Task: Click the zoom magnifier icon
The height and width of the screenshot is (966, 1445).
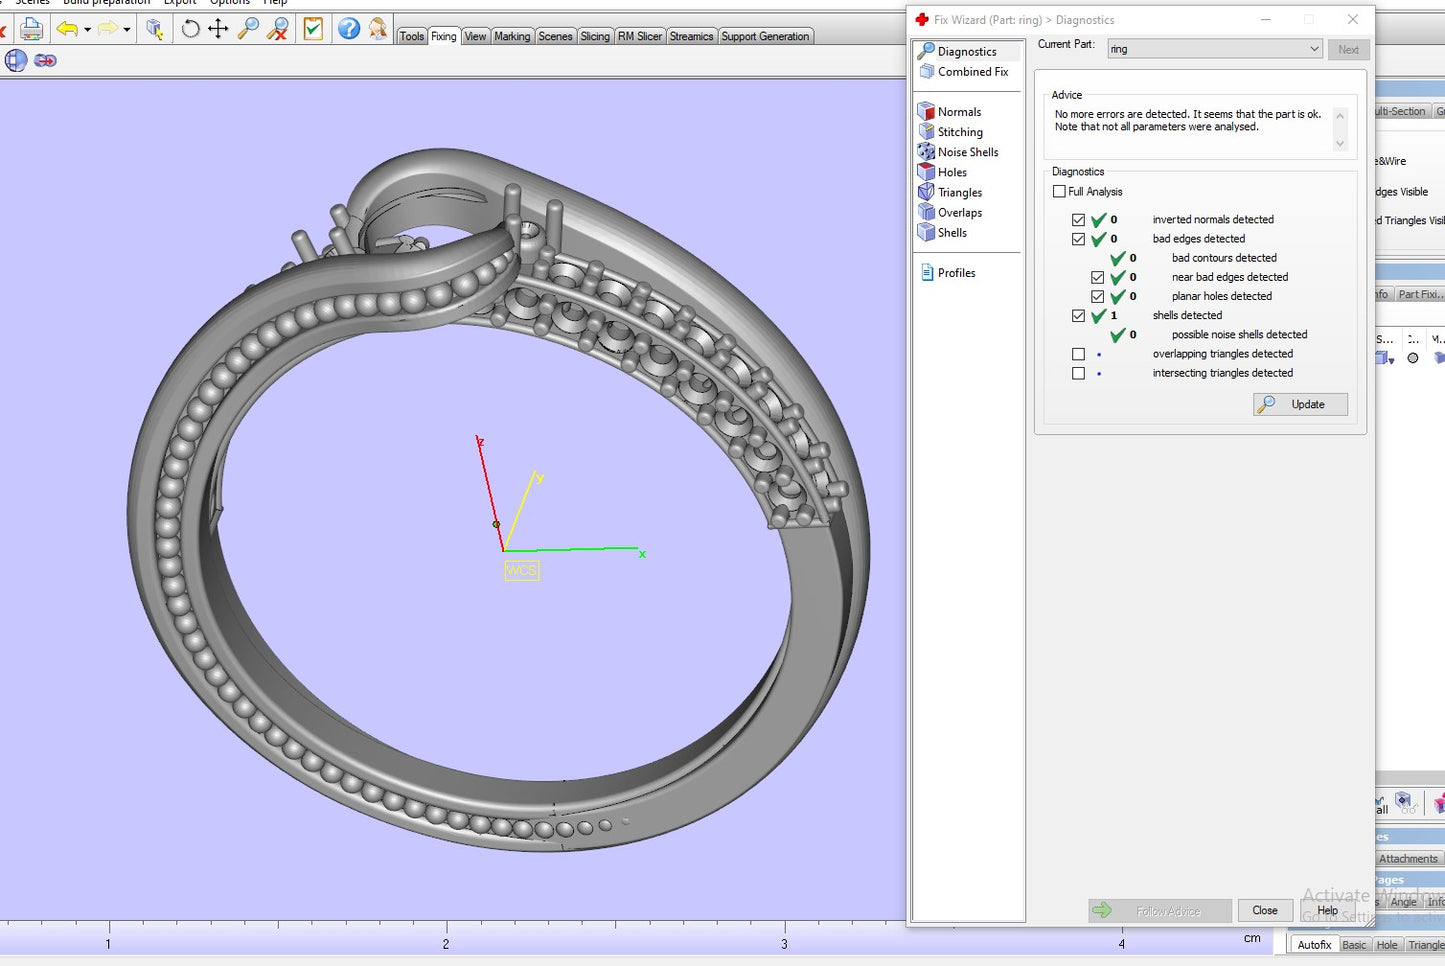Action: tap(248, 29)
